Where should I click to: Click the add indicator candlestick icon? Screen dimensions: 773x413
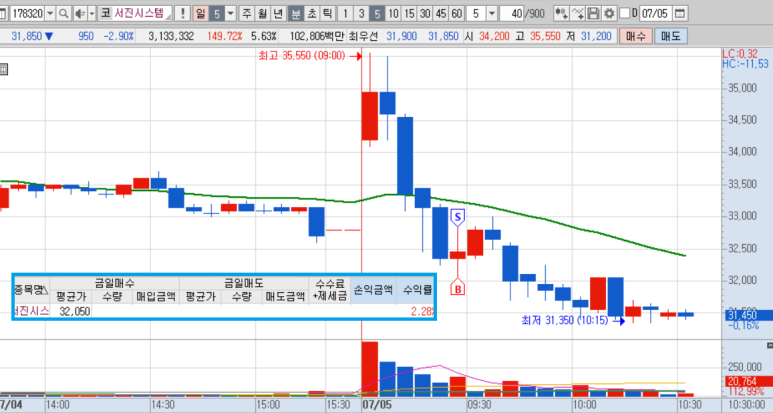click(x=562, y=13)
